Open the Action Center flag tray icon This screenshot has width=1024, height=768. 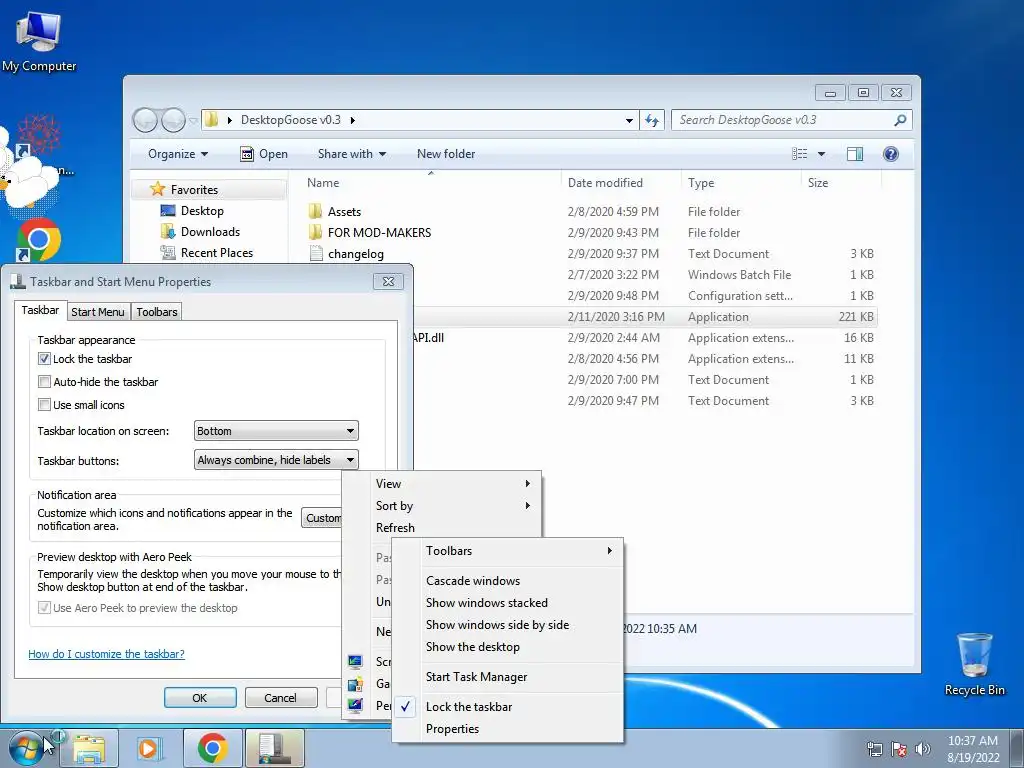point(899,749)
